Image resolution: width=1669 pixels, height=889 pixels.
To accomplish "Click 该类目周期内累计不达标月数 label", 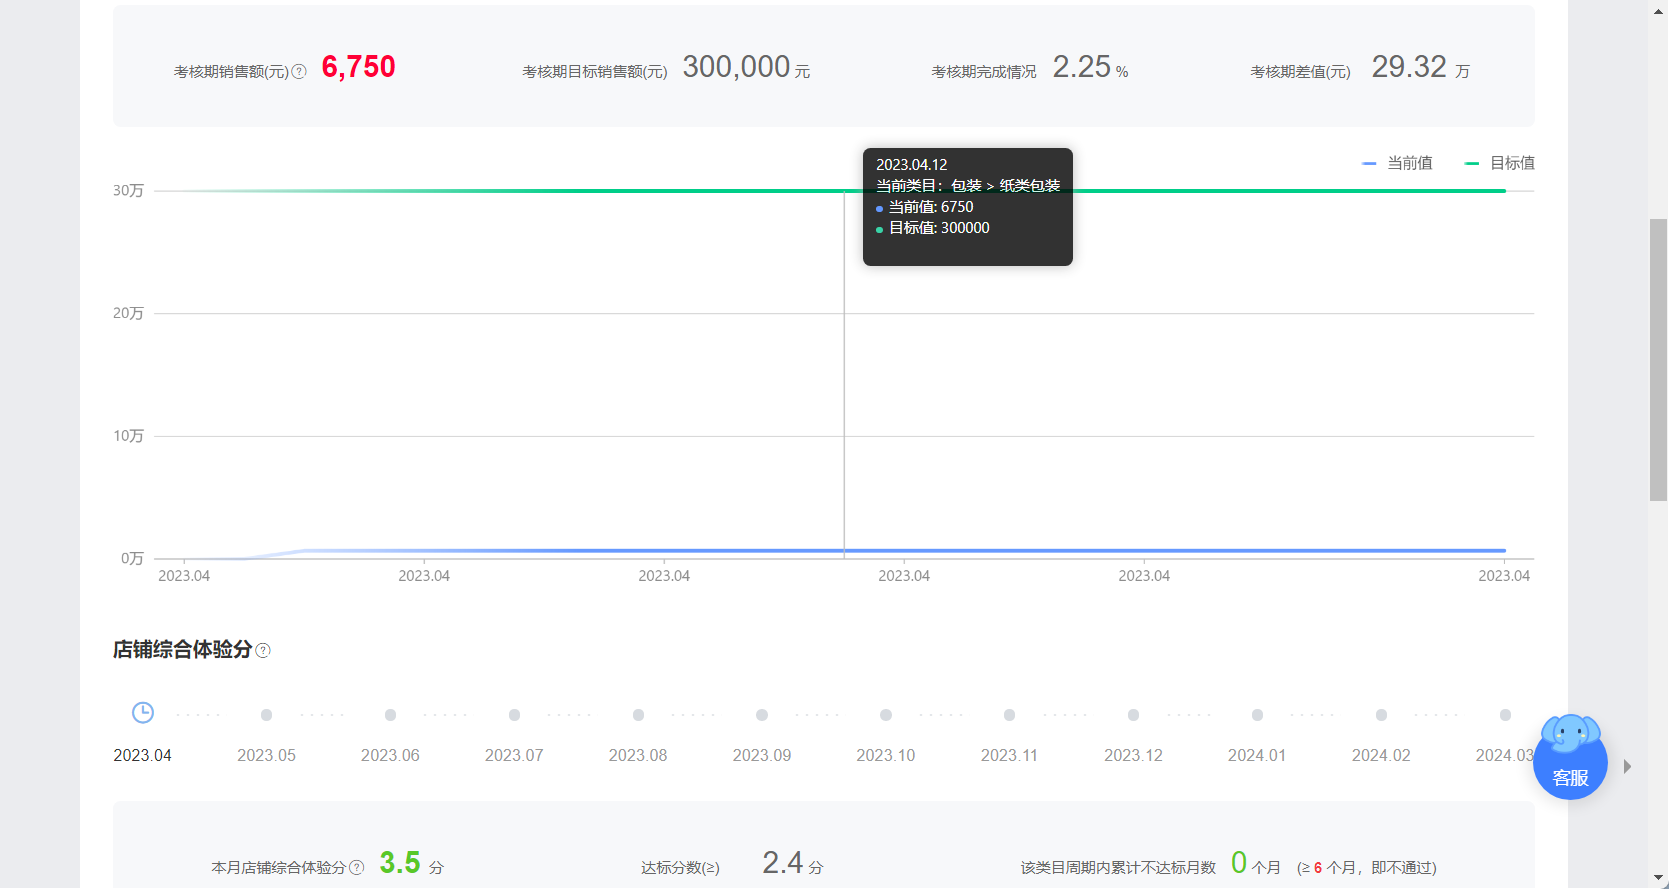I will [1118, 867].
